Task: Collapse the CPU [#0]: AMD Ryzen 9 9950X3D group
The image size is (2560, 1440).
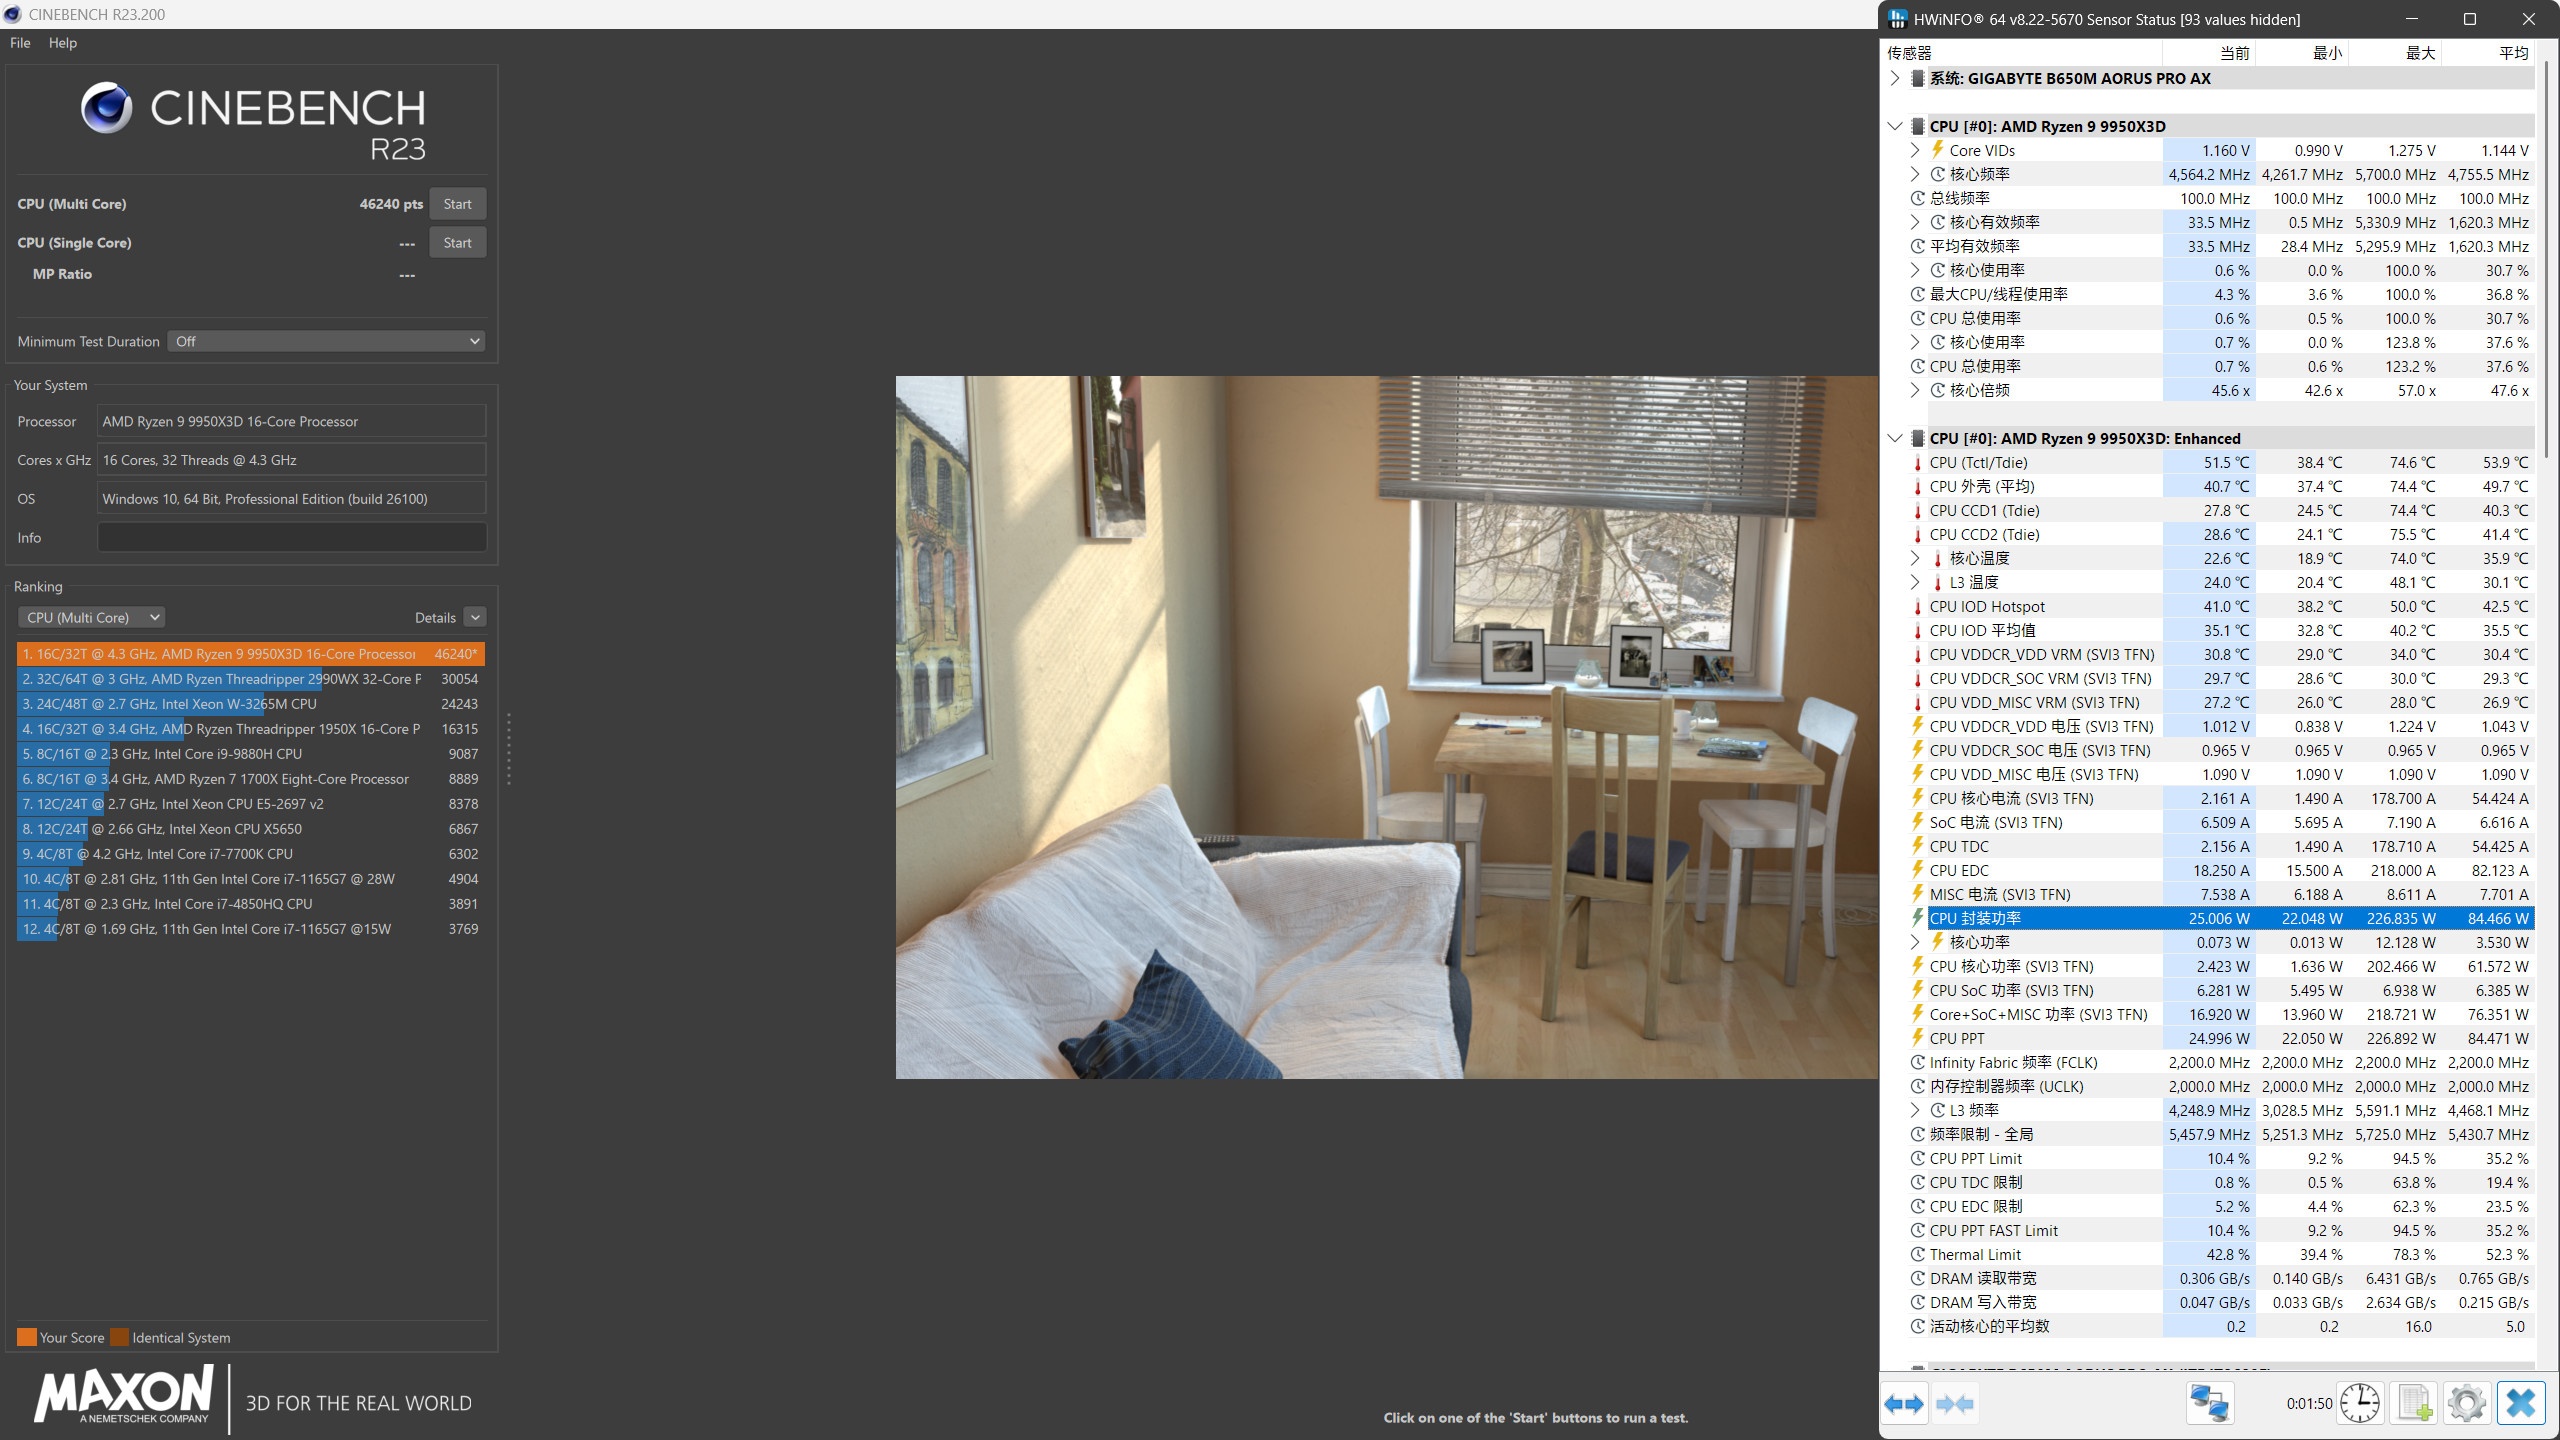Action: tap(1894, 126)
